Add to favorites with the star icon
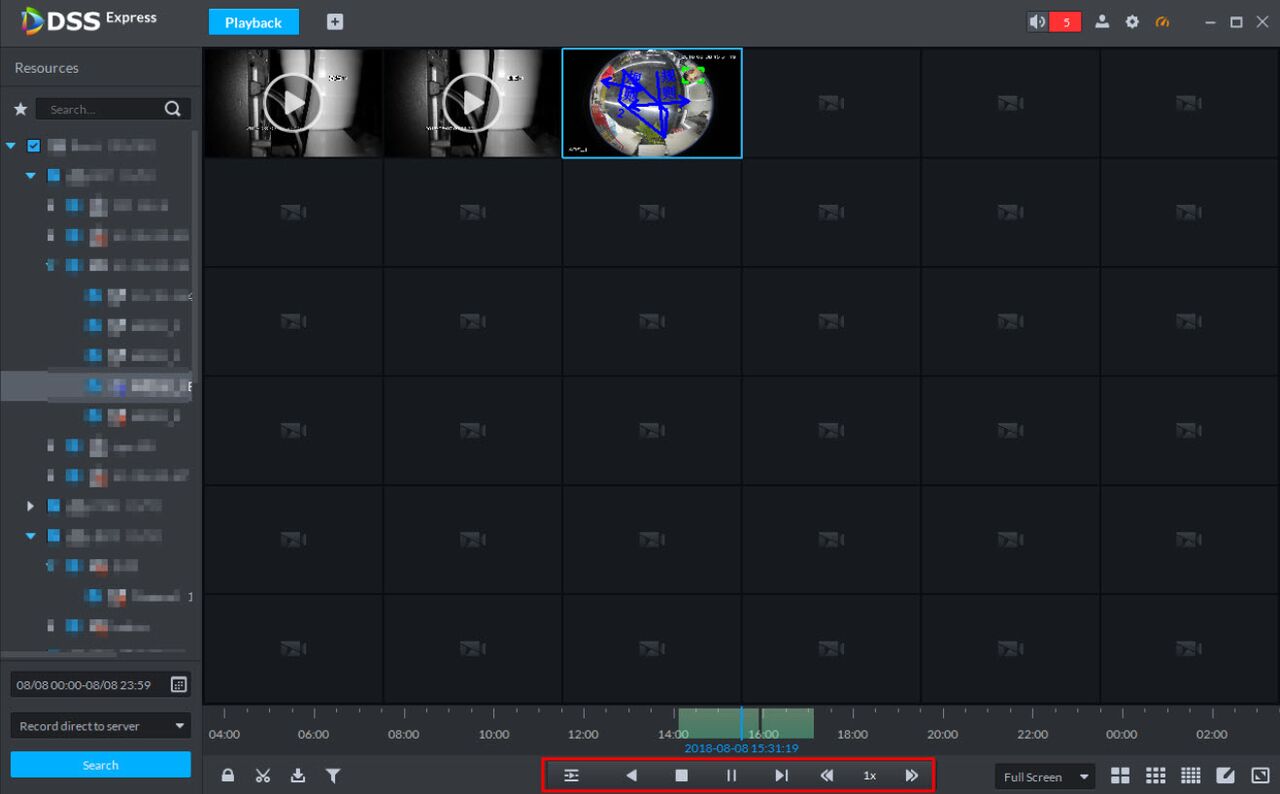 [20, 109]
